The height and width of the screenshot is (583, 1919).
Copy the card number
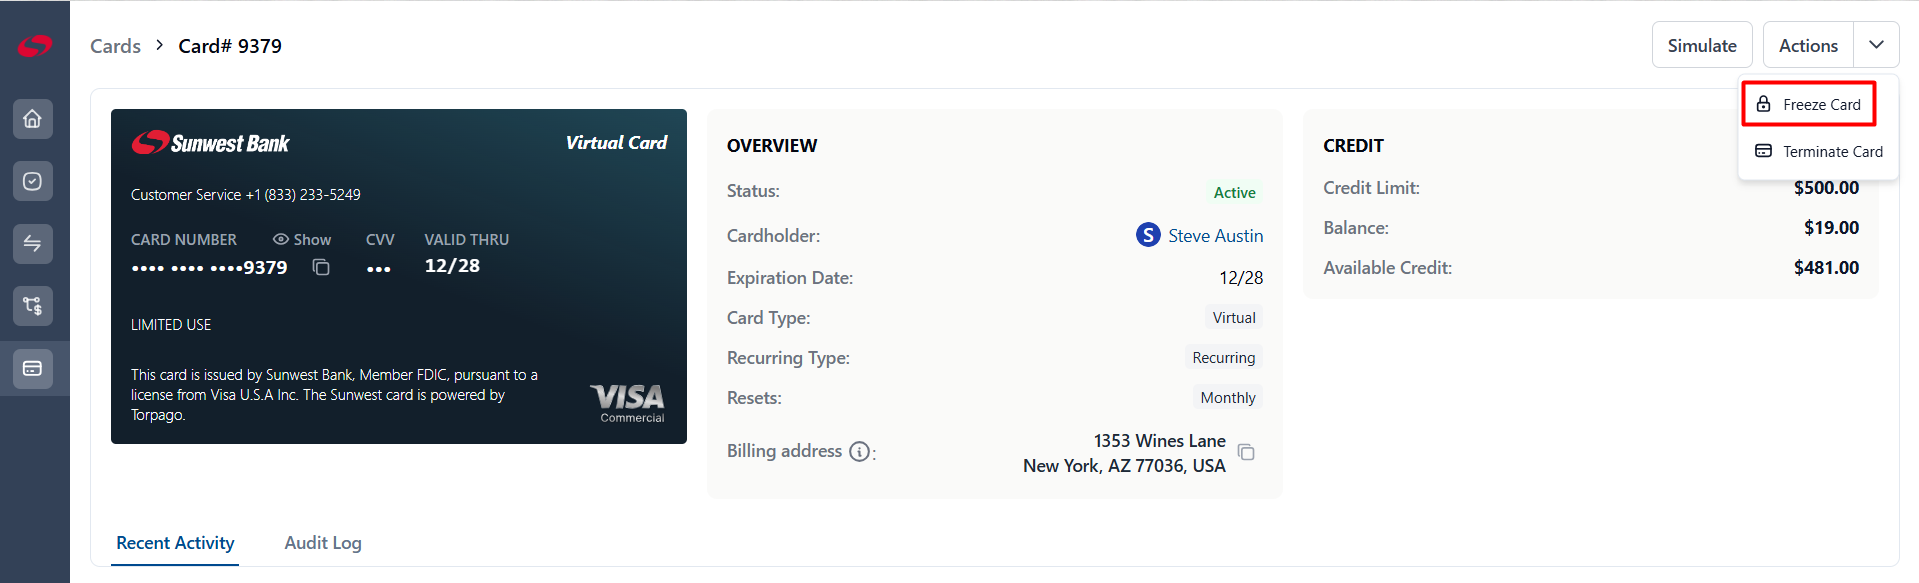[x=321, y=267]
